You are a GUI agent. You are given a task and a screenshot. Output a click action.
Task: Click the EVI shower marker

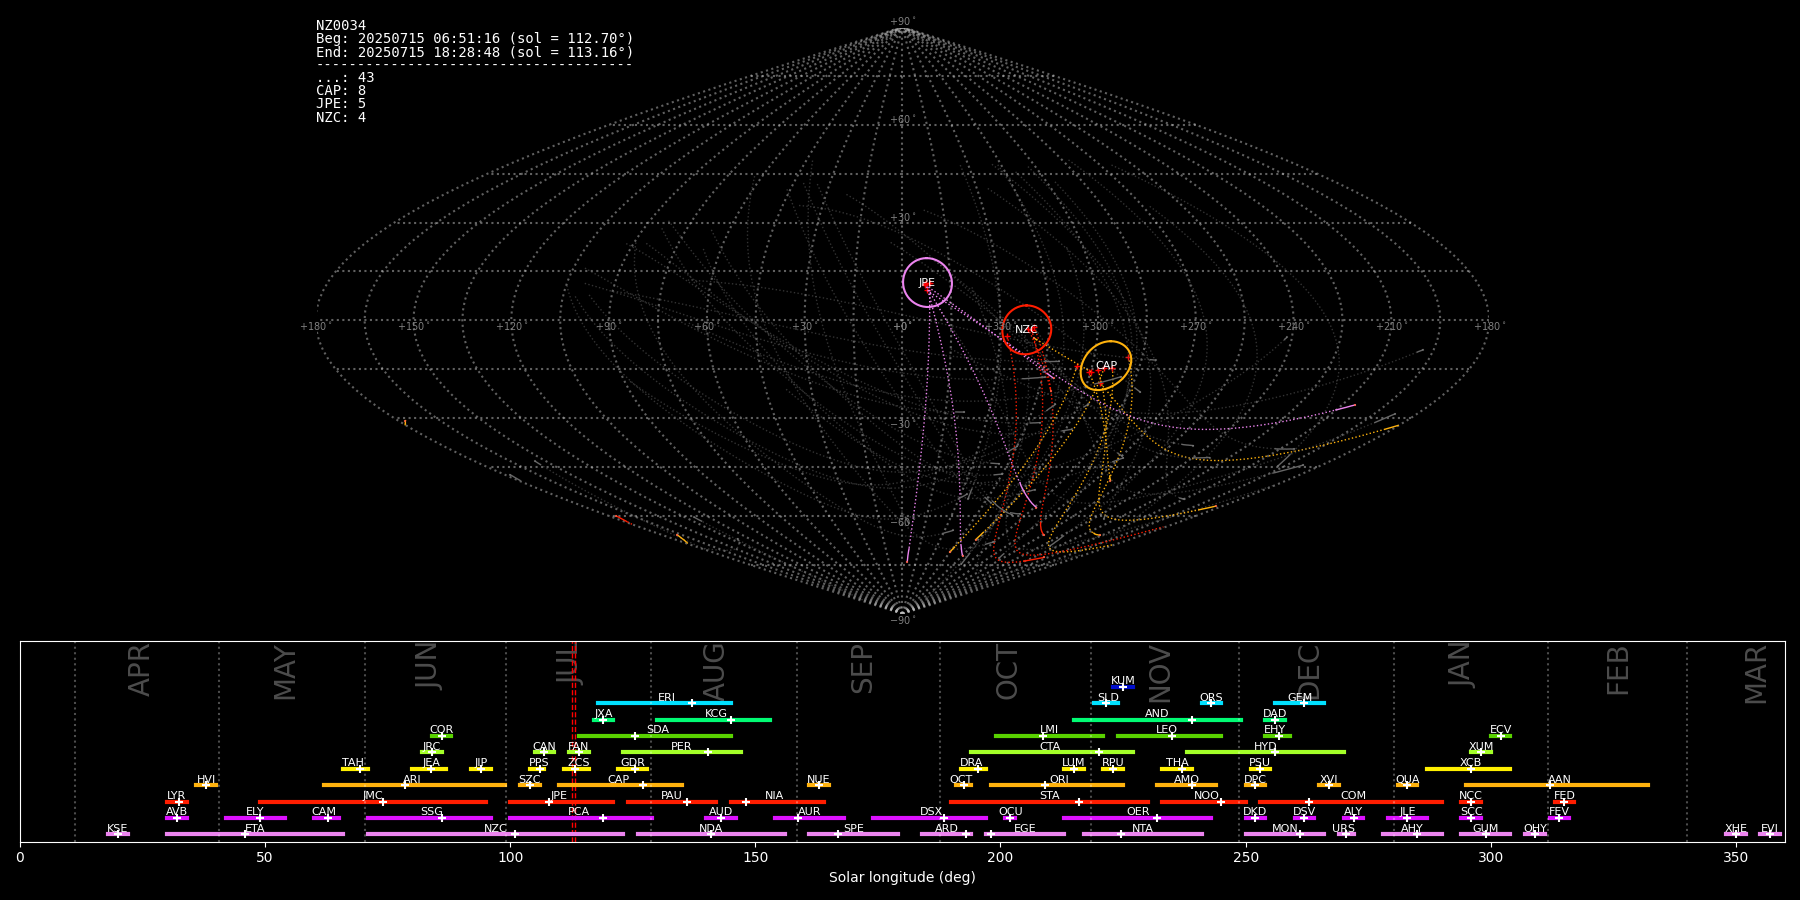(1770, 834)
